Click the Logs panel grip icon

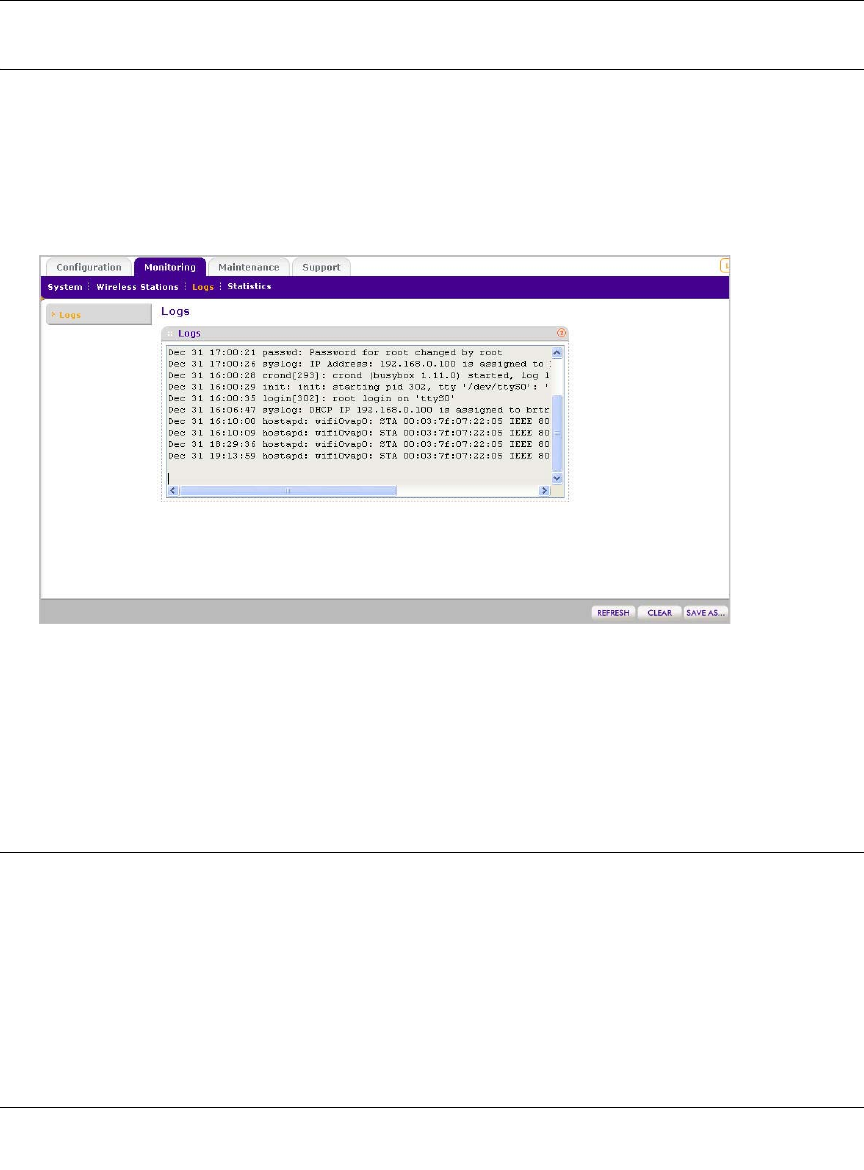170,334
